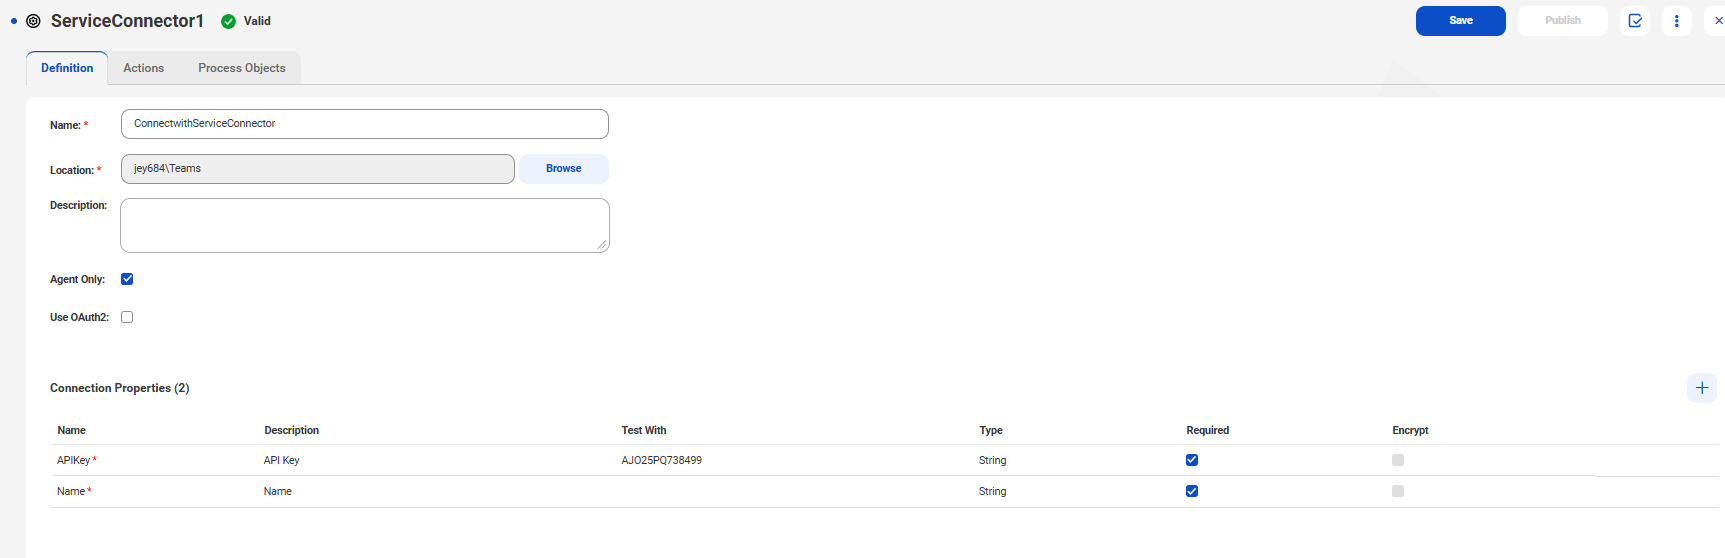The width and height of the screenshot is (1725, 558).
Task: Click the Required column header
Action: 1208,430
